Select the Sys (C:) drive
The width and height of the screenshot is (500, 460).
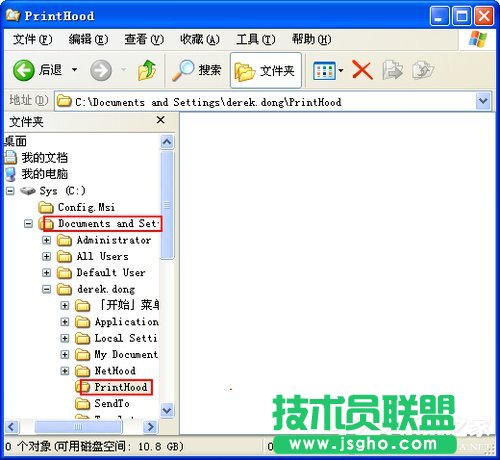pos(62,191)
